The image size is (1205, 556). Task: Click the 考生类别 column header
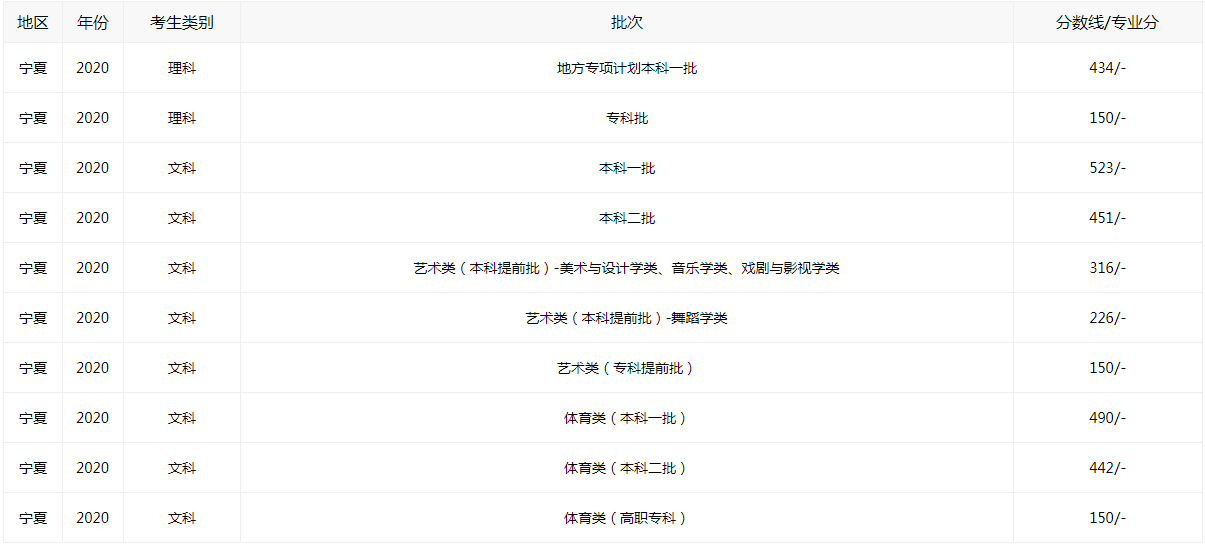182,23
